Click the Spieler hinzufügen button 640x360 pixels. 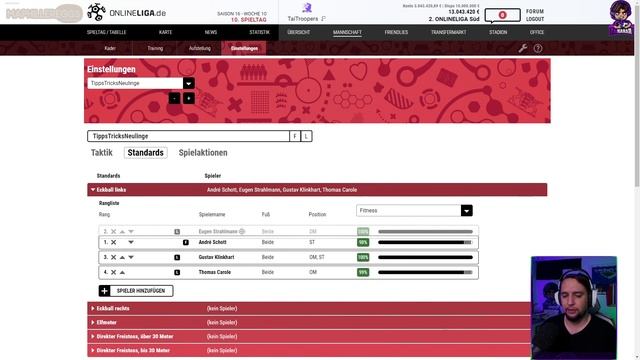pos(136,291)
